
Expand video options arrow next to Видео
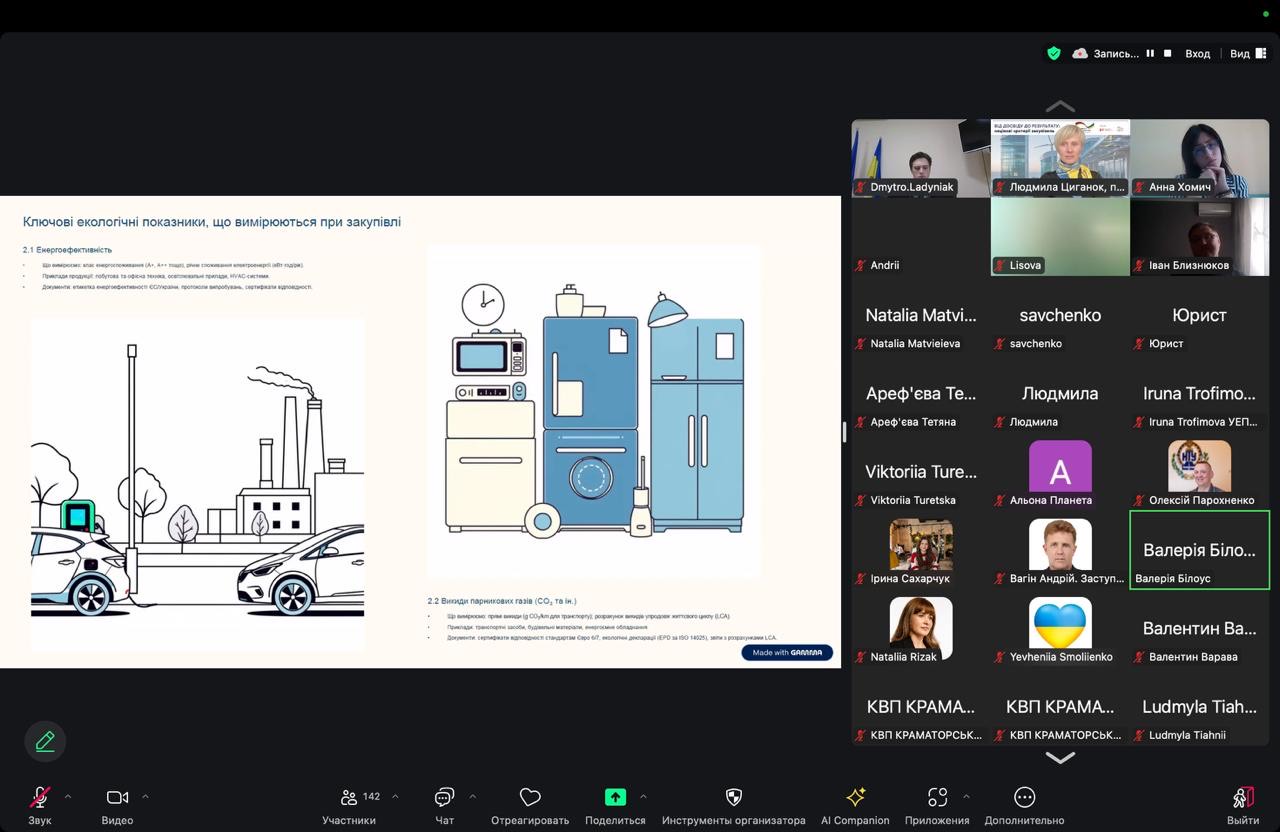pos(145,797)
